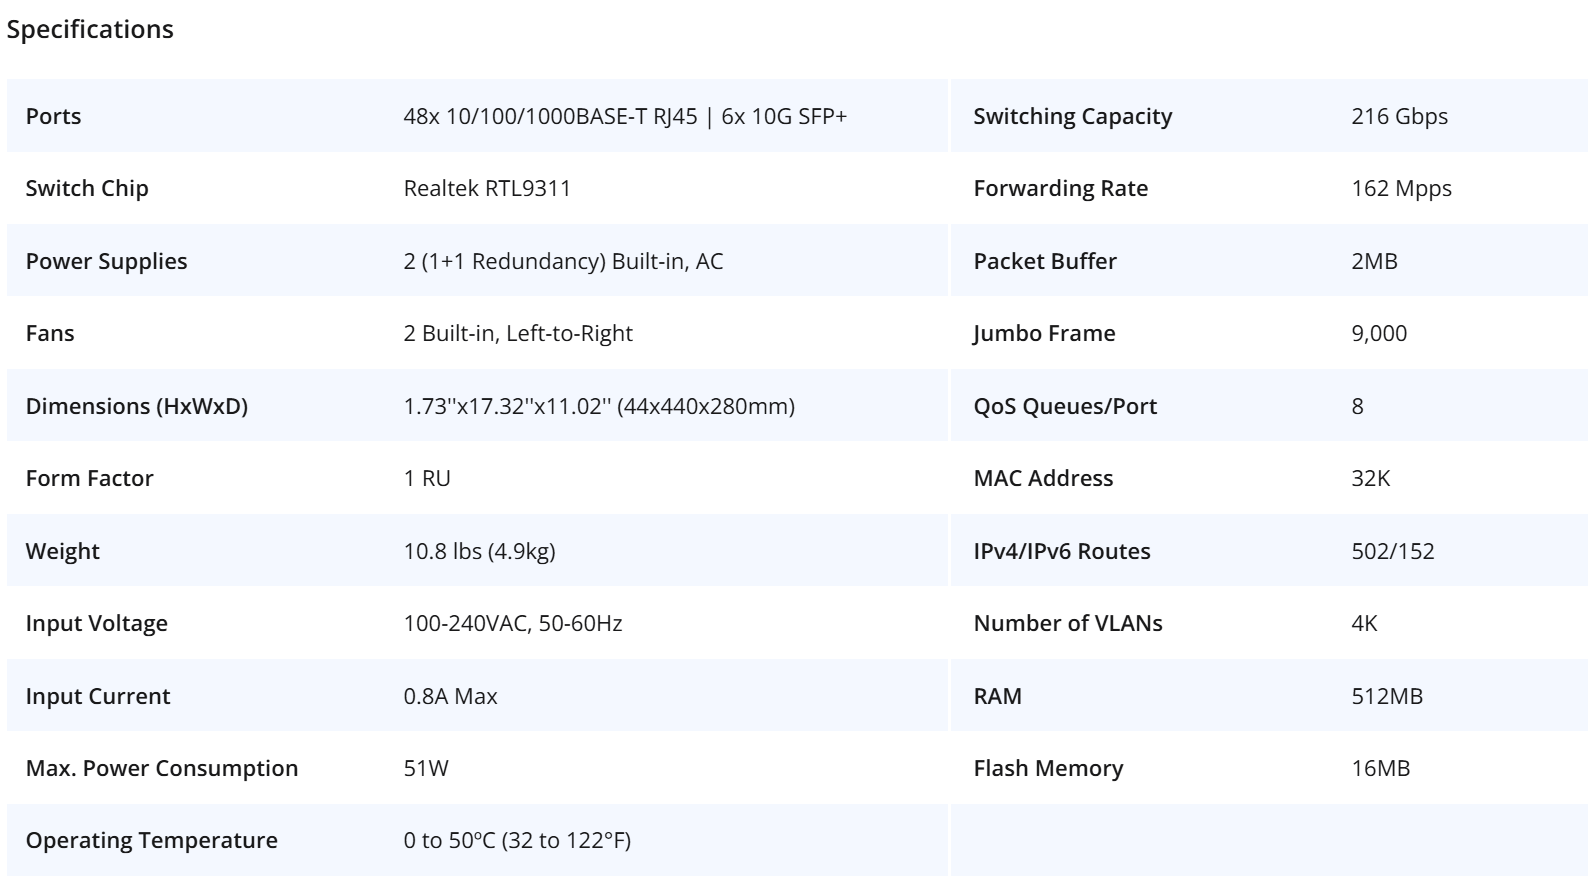Select the IPv4/IPv6 Routes value 502/152
The image size is (1588, 876).
[1393, 551]
